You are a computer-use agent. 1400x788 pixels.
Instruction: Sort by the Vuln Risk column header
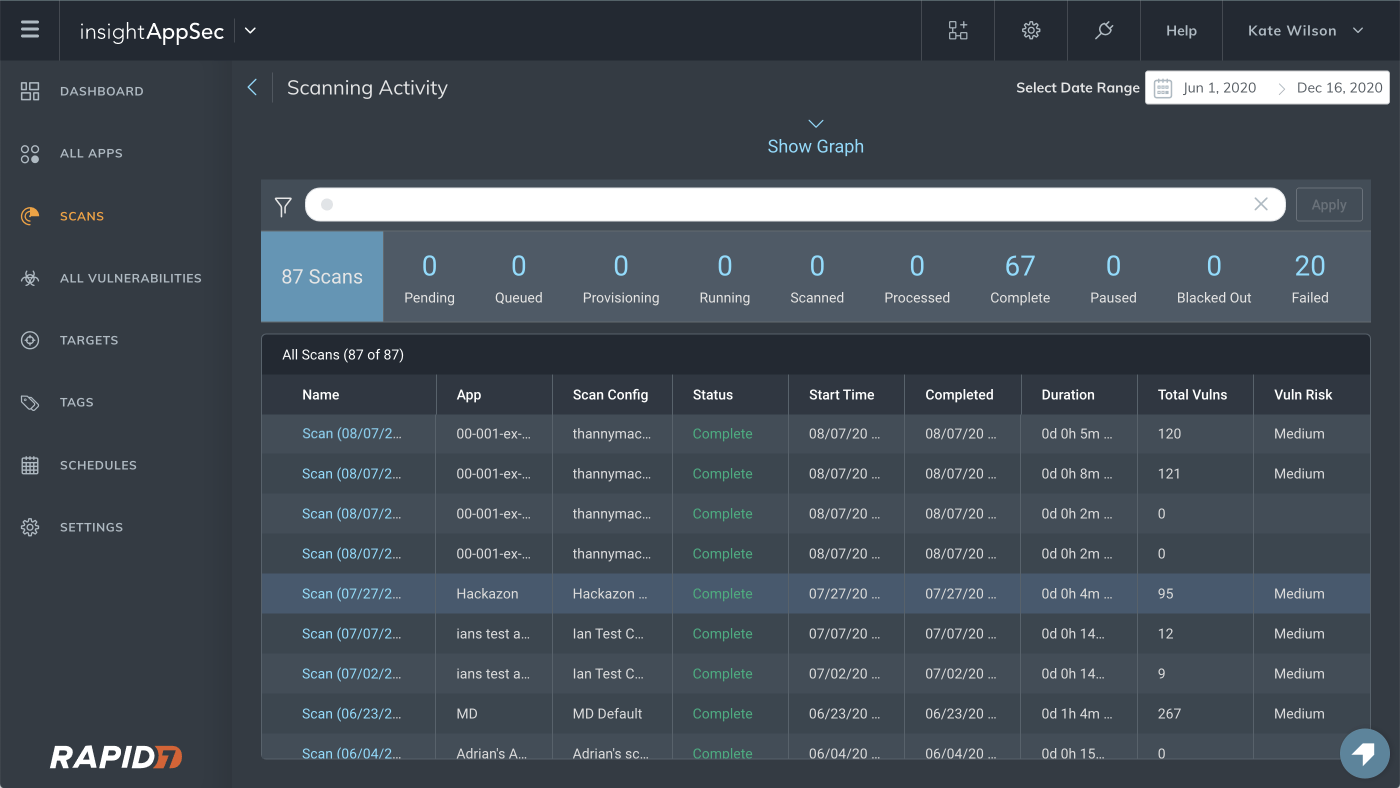coord(1303,395)
